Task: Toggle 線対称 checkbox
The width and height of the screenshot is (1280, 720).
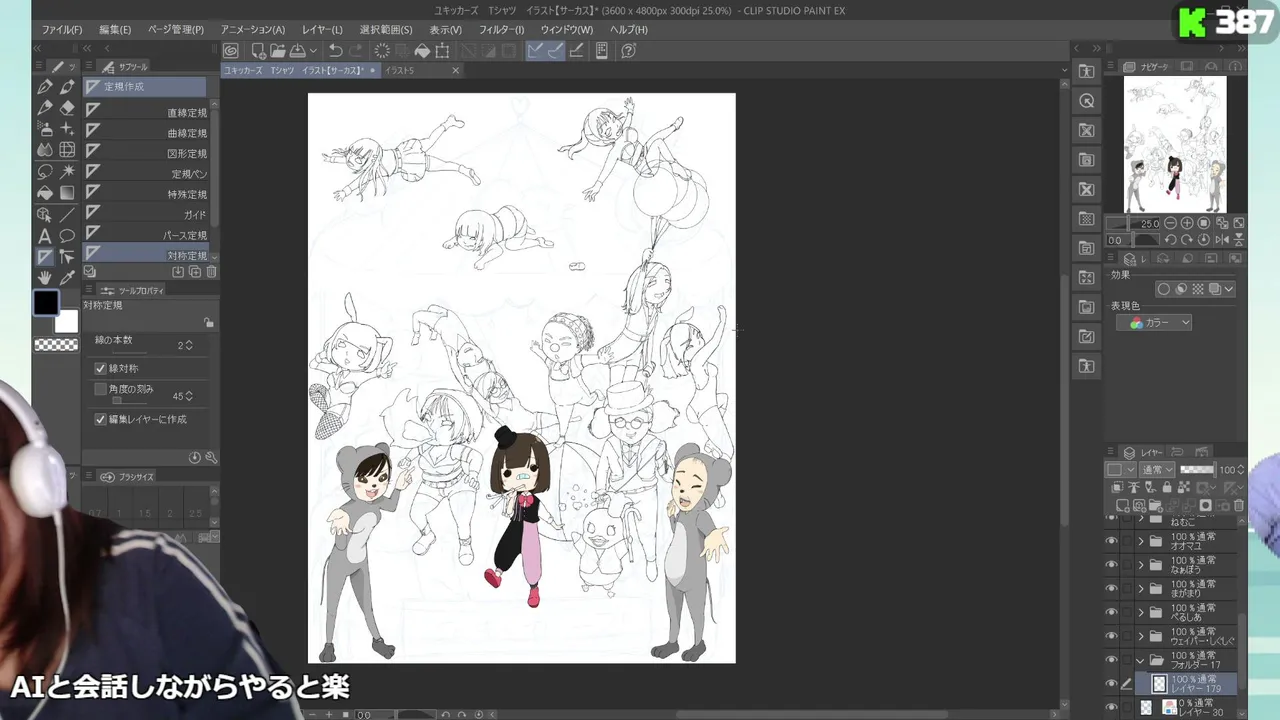Action: click(100, 369)
